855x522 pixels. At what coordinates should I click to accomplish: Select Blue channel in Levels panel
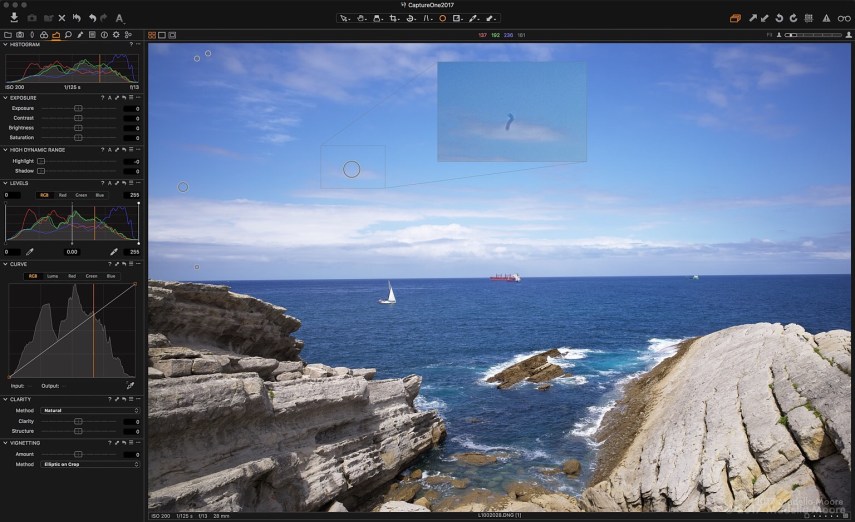tap(100, 195)
